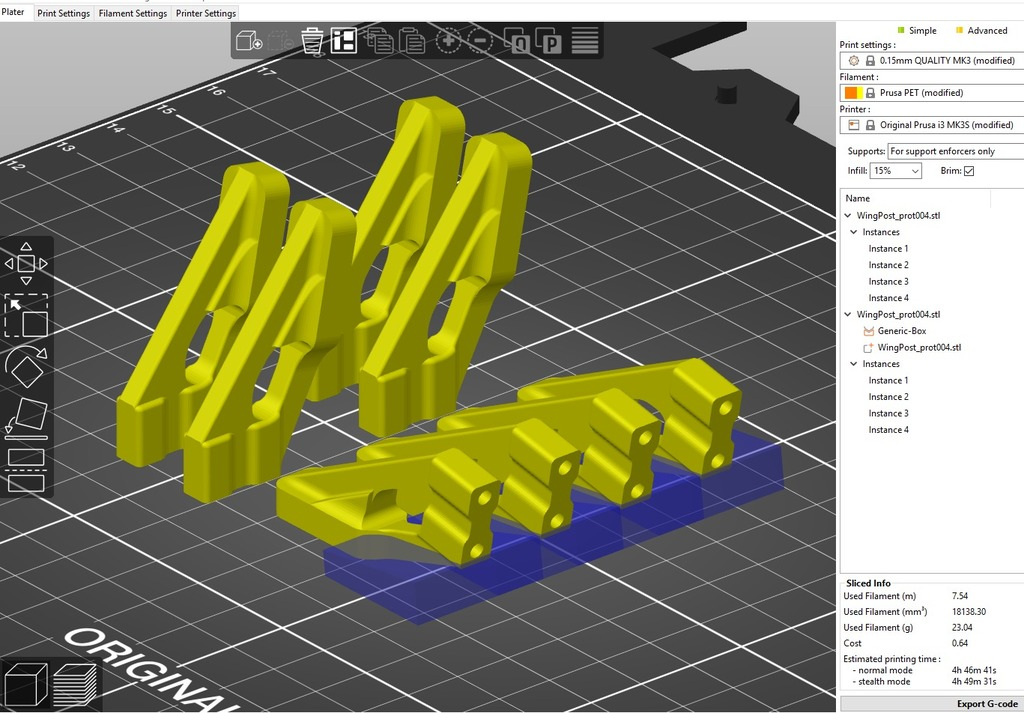Switch to the Print Settings tab
The height and width of the screenshot is (713, 1024).
pos(63,13)
